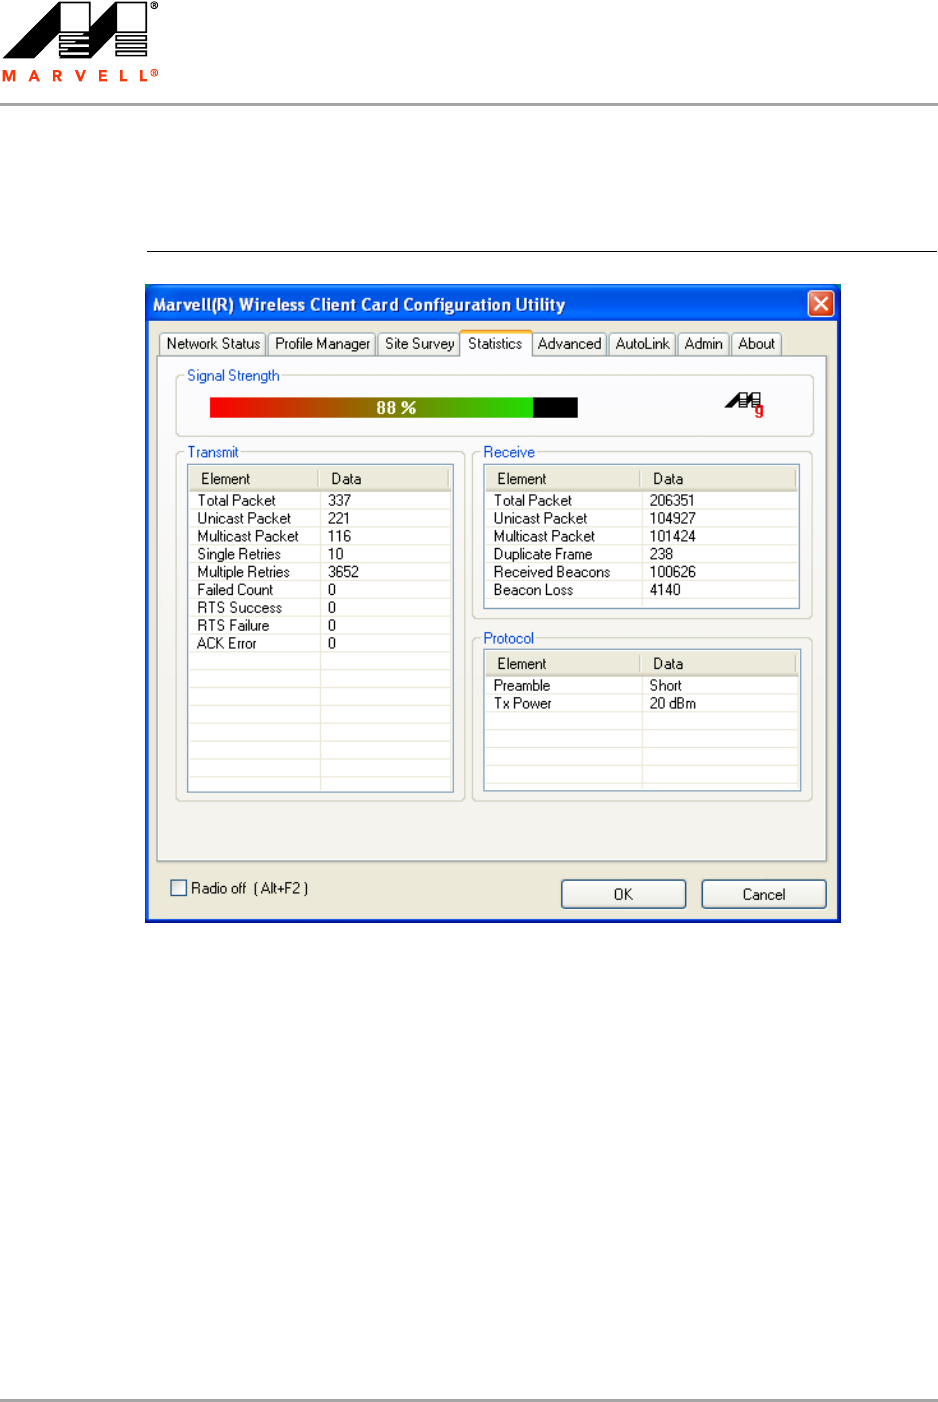
Task: Select the Beacon Loss row
Action: coord(641,590)
